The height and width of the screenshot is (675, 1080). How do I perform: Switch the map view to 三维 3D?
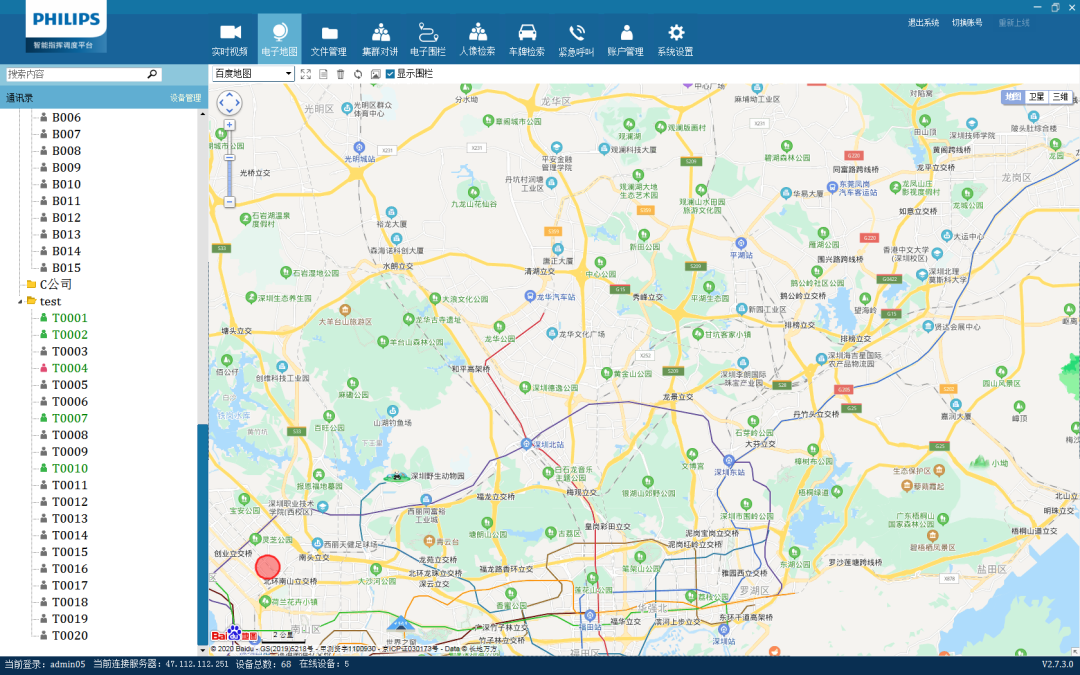1059,97
